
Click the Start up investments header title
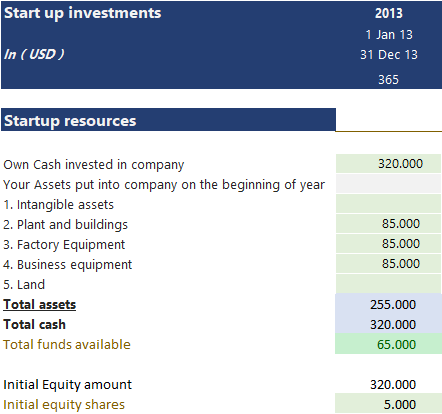click(x=83, y=13)
